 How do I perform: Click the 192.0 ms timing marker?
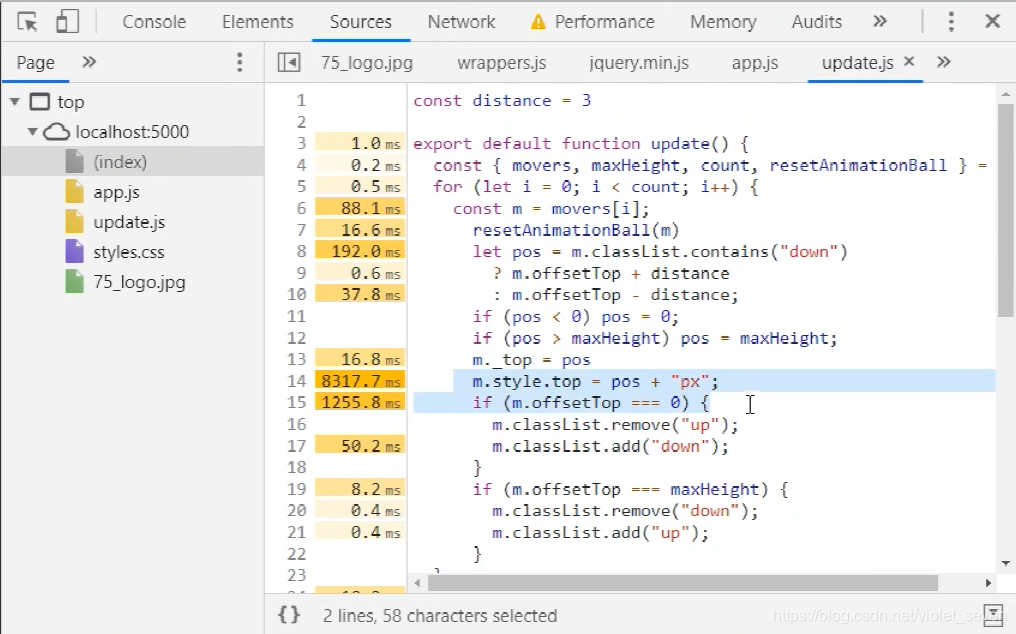click(360, 252)
